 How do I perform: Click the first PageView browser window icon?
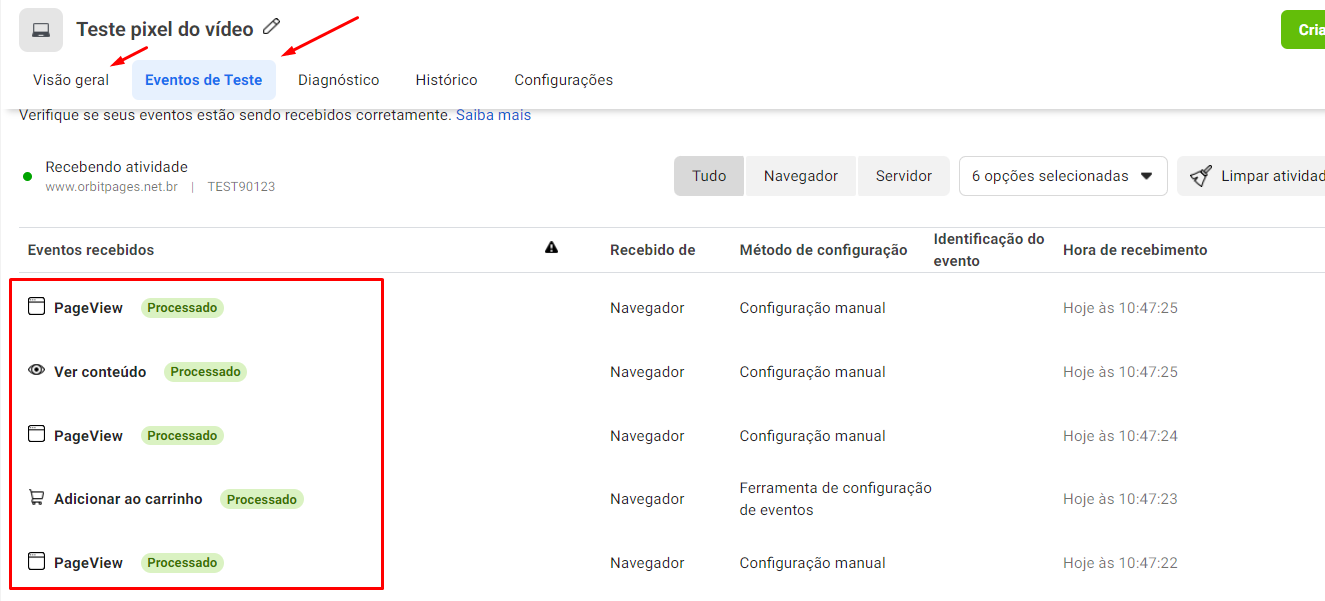click(x=37, y=307)
